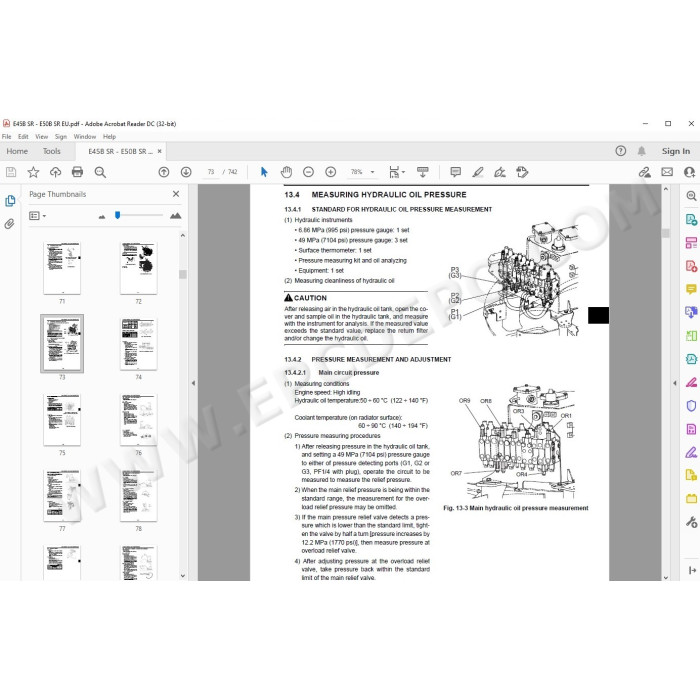
Task: Close the E45B SR document tab
Action: 159,151
